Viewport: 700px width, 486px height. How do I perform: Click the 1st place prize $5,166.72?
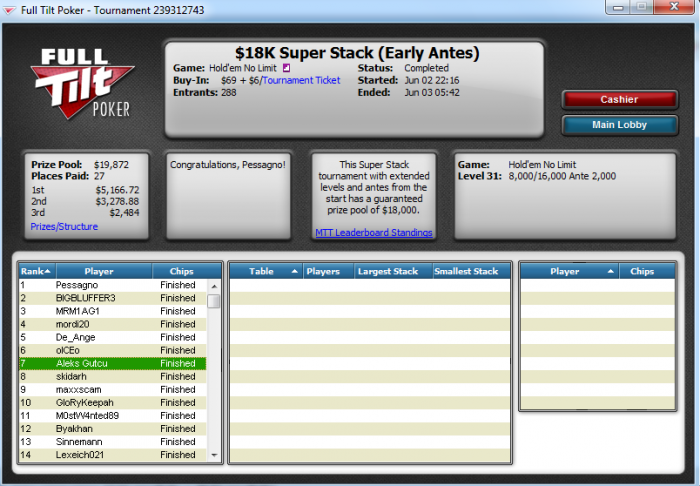point(117,190)
